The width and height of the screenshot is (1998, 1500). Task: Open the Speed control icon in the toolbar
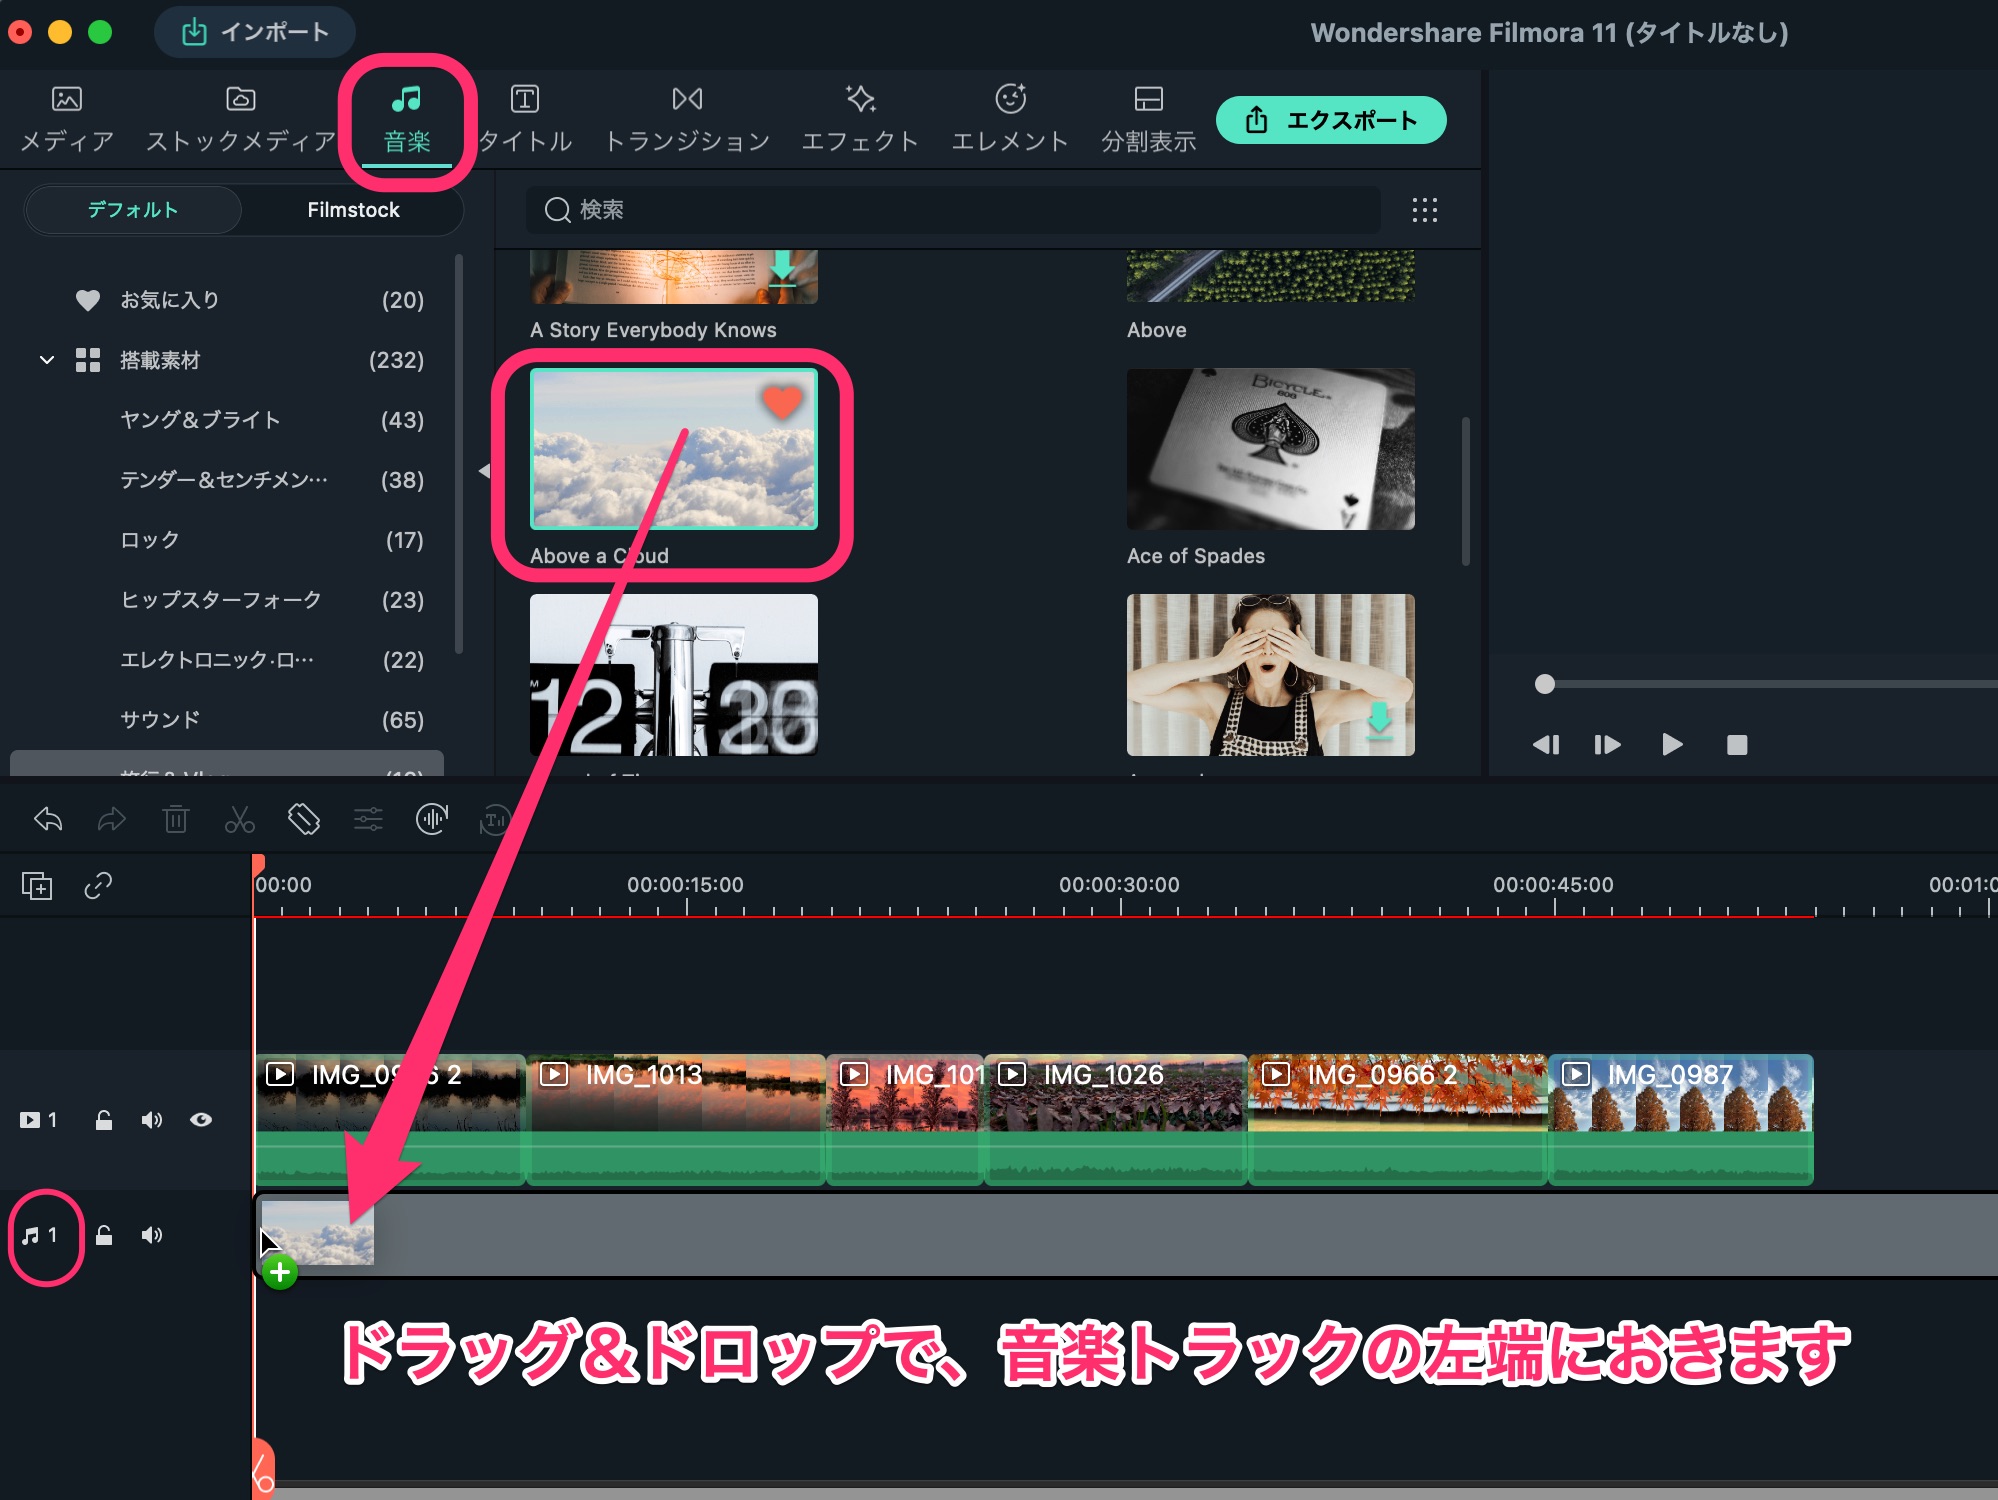click(x=368, y=820)
